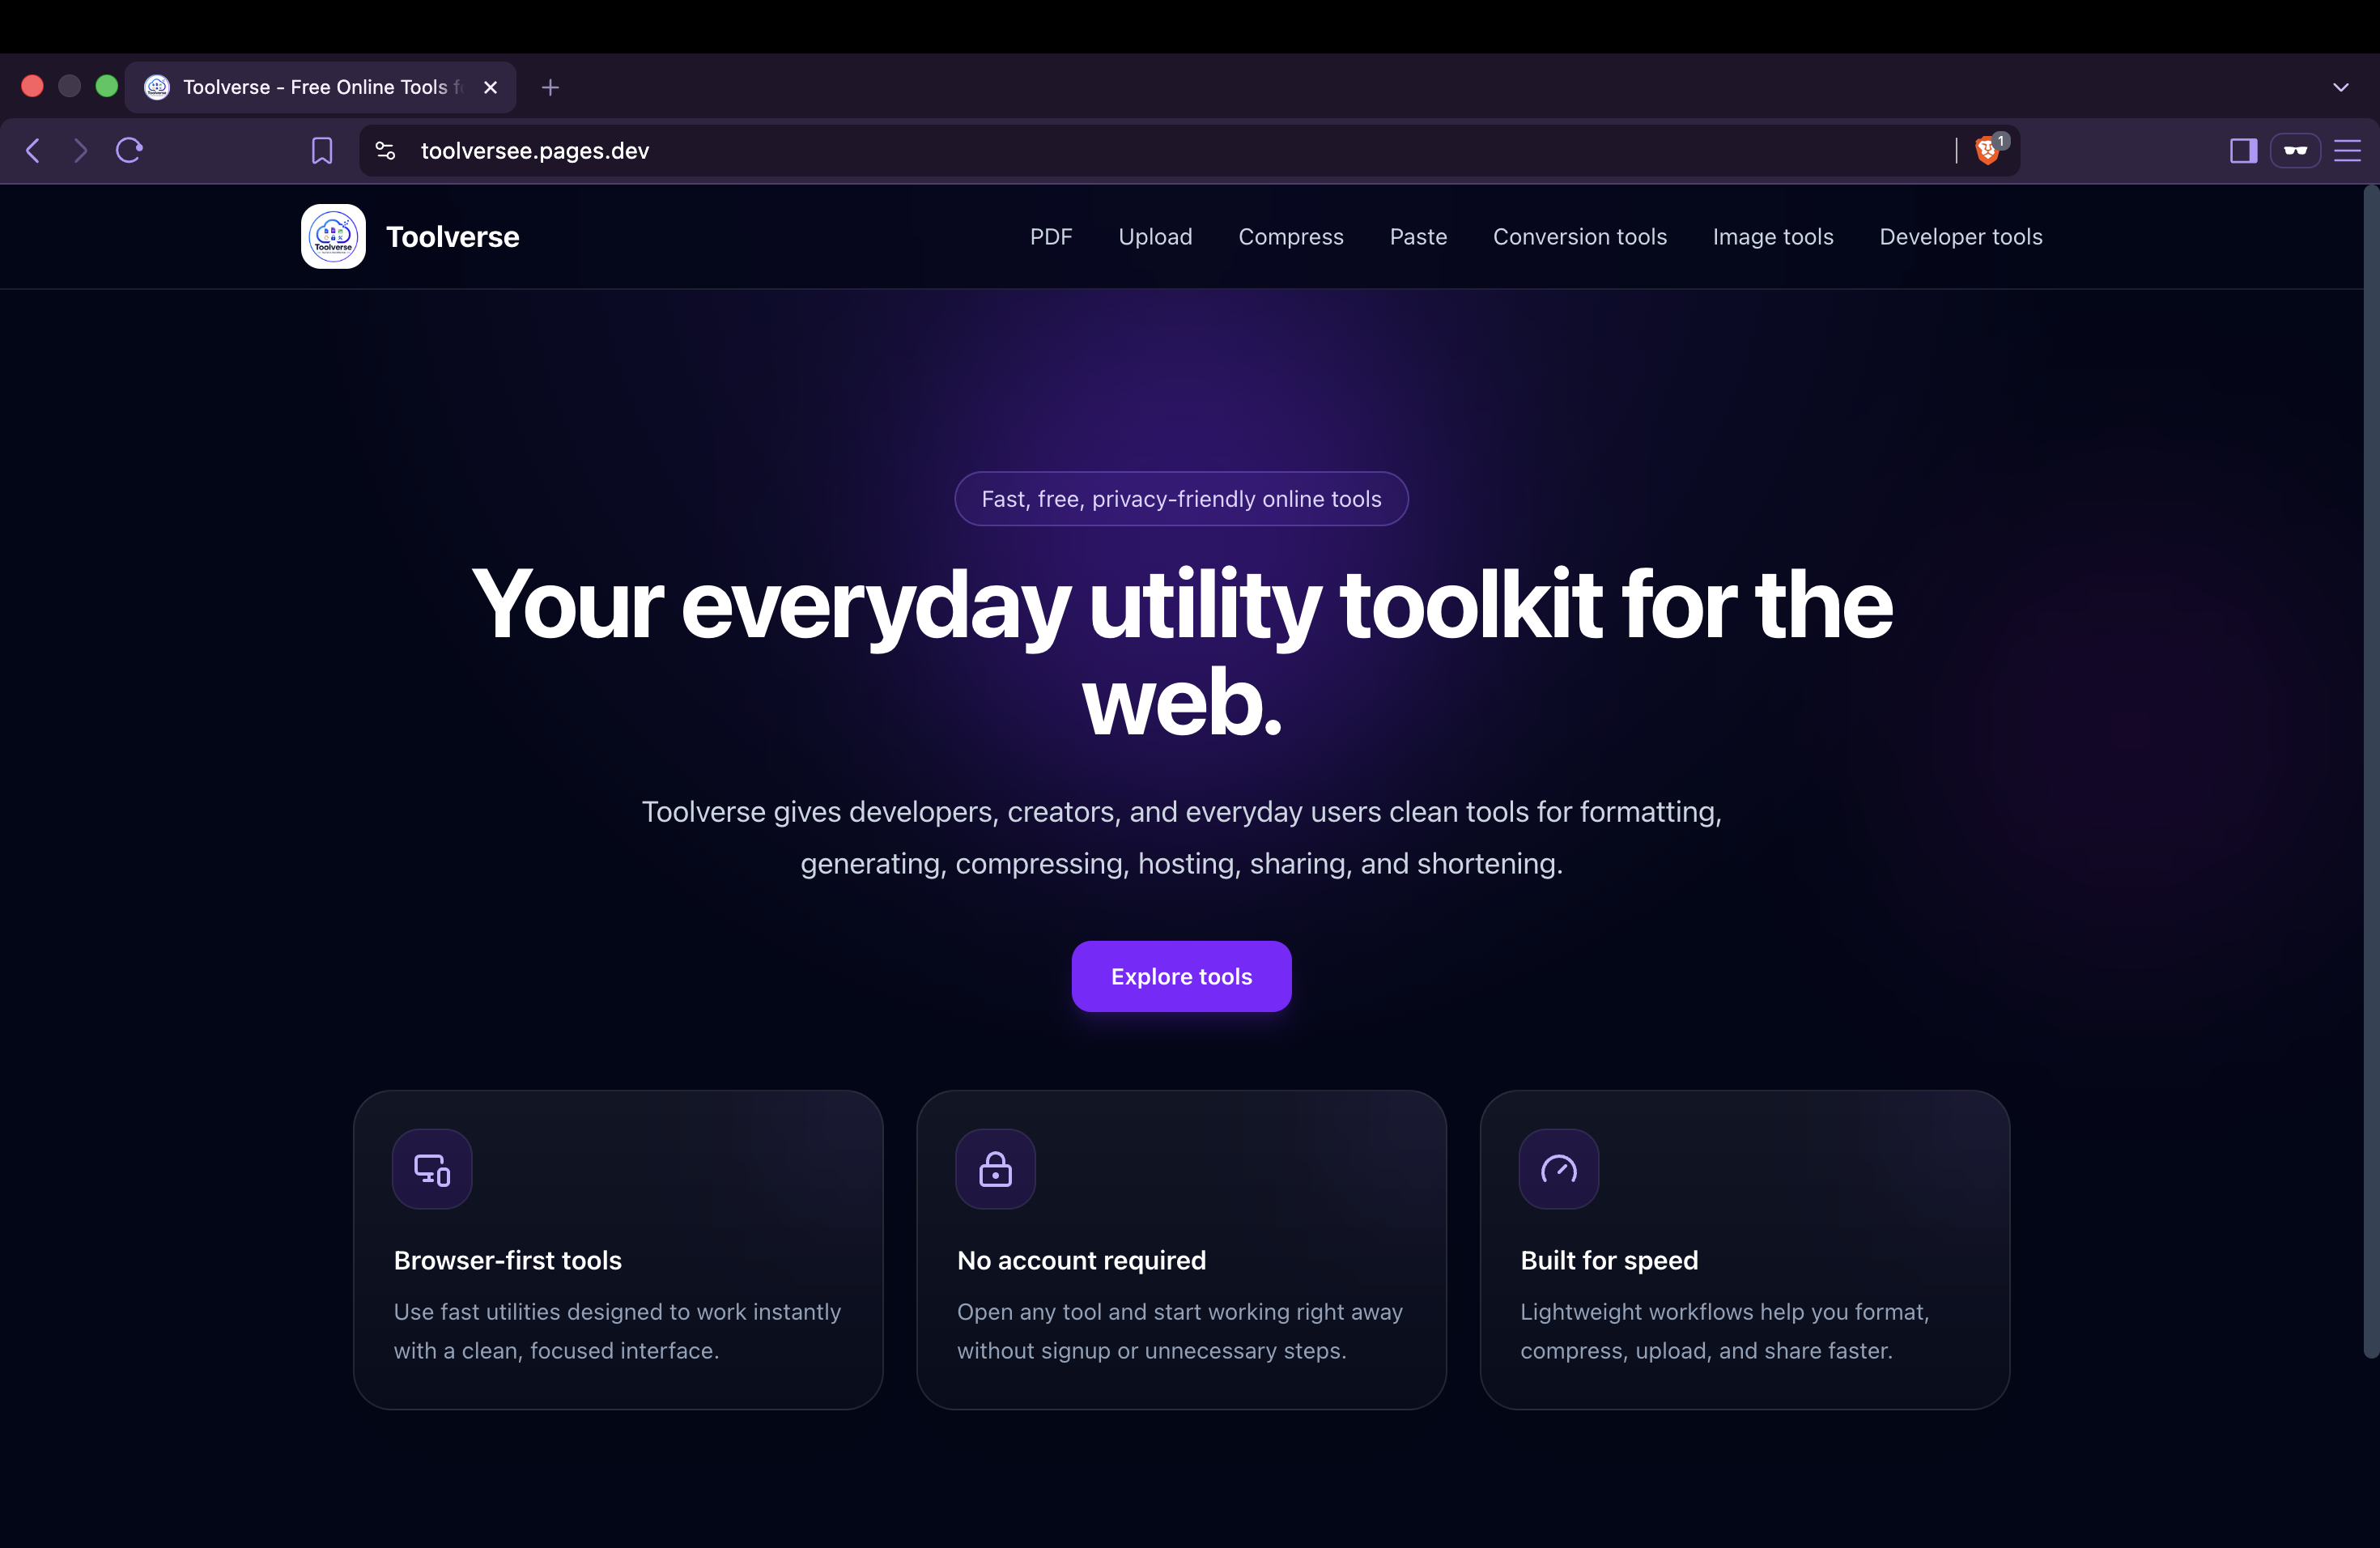This screenshot has height=1548, width=2380.
Task: Click the 'Your everyday utility toolkit' headline
Action: point(1181,653)
